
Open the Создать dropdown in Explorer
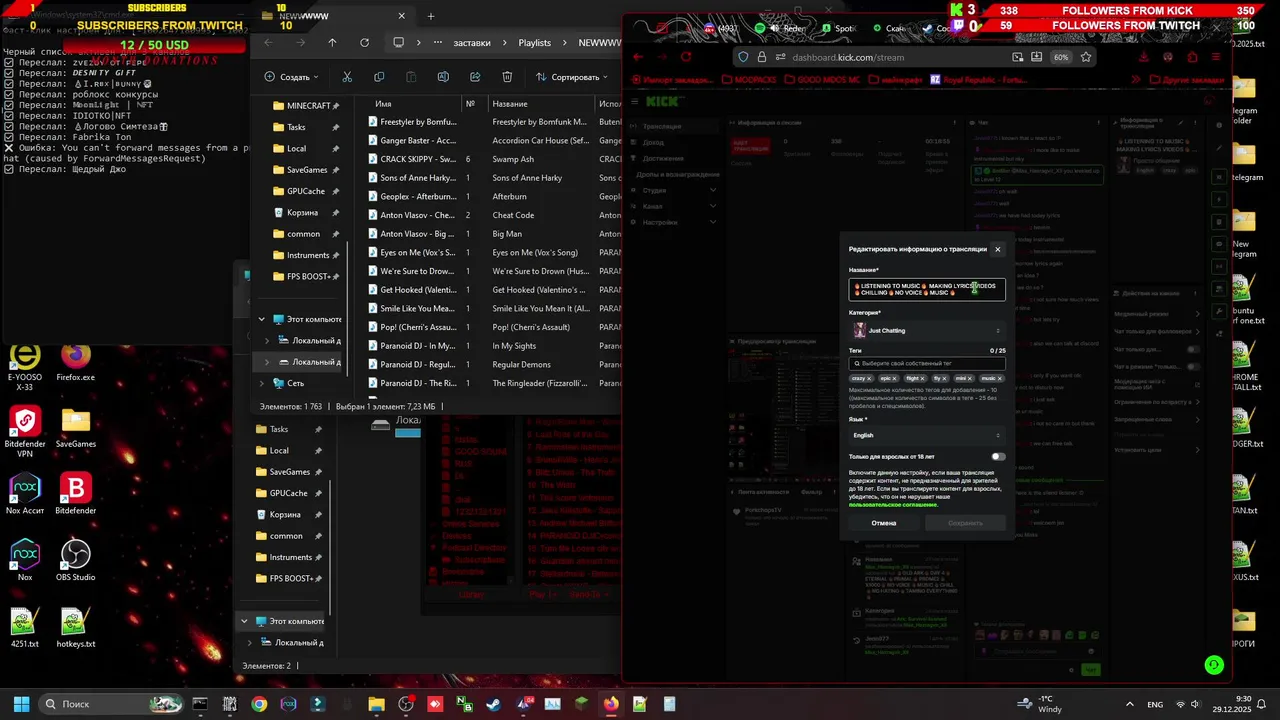(x=291, y=77)
